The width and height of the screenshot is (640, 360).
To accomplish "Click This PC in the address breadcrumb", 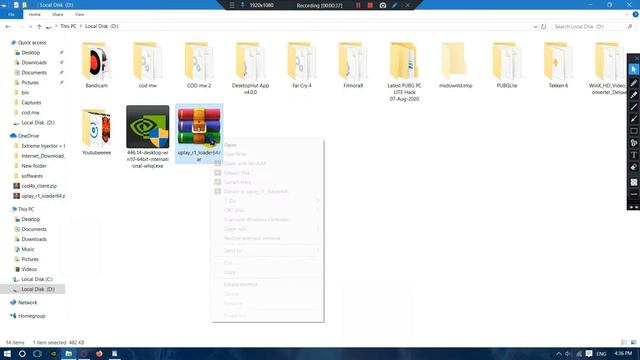I will [x=68, y=26].
